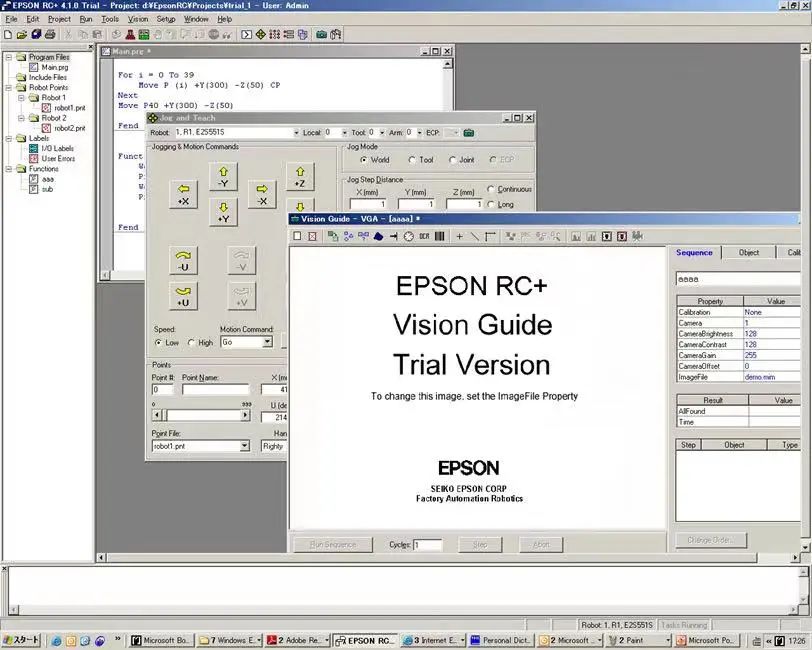
Task: Jog the robot in +Y direction
Action: coord(223,212)
